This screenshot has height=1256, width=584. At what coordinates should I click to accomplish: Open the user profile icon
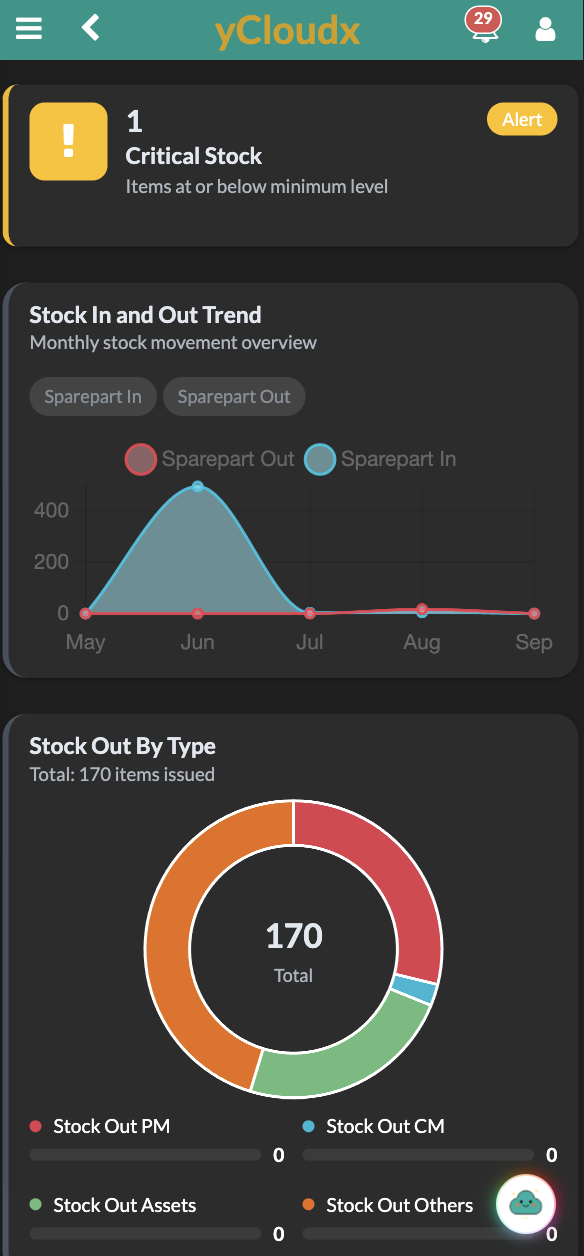545,28
